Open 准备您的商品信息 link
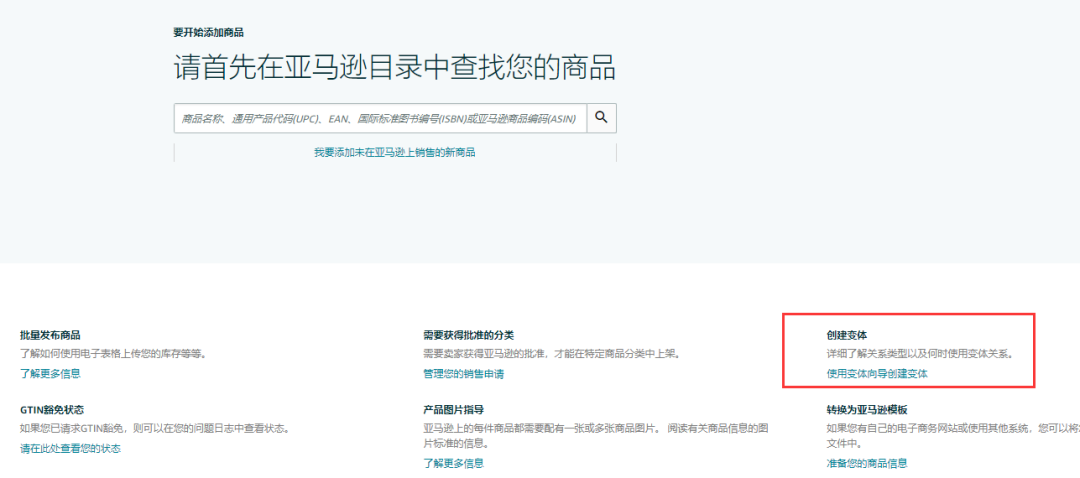The image size is (1080, 478). coord(866,463)
